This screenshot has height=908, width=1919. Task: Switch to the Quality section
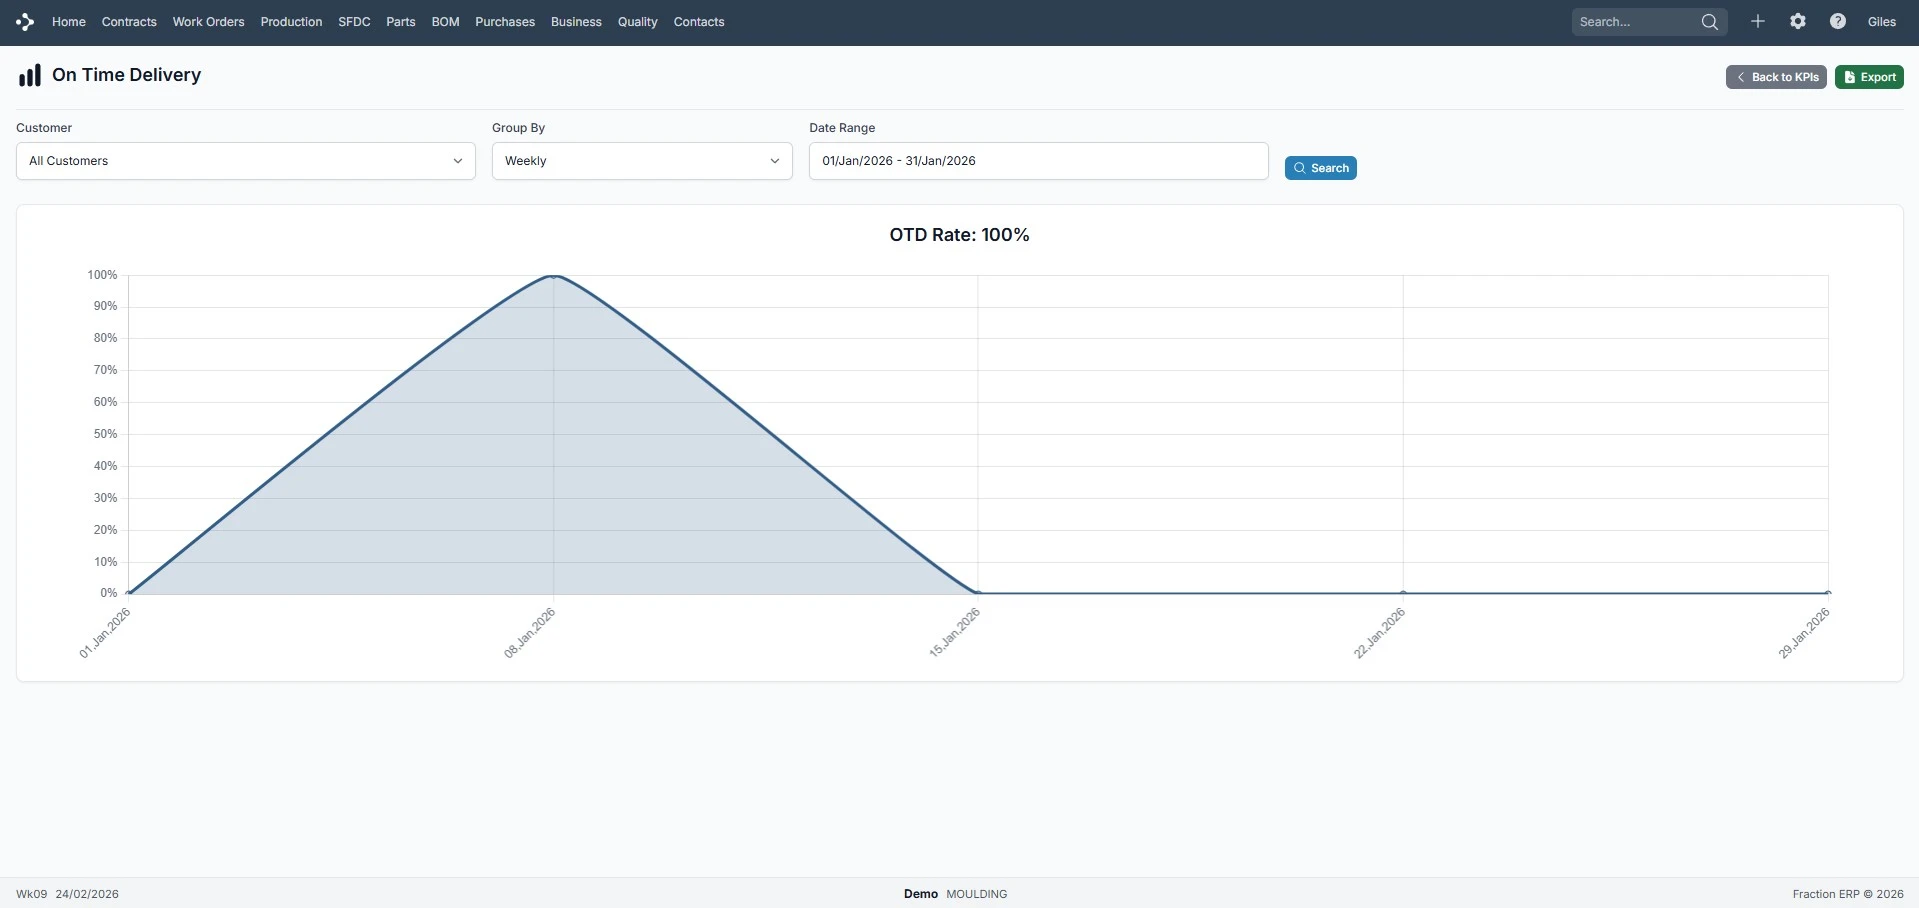(x=637, y=21)
